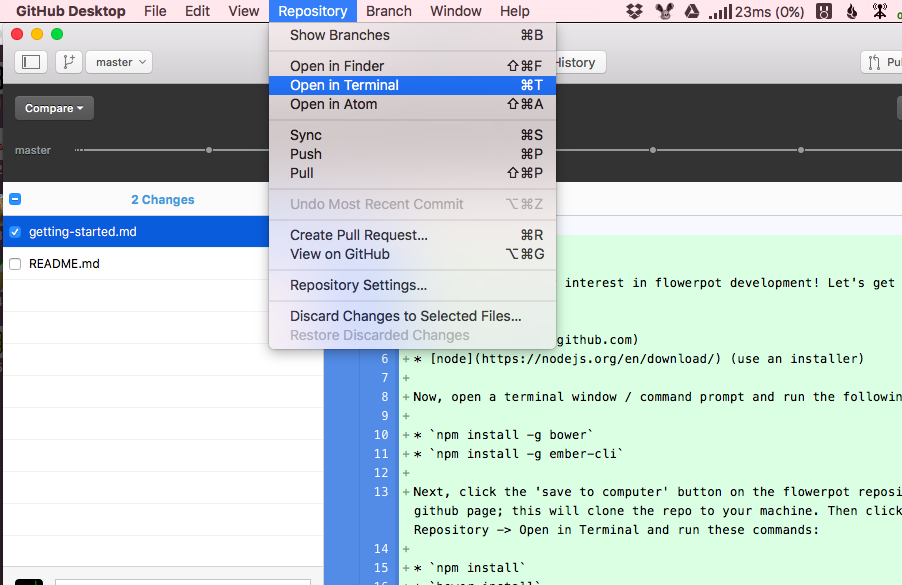Open the Edit menu
902x585 pixels.
[197, 11]
